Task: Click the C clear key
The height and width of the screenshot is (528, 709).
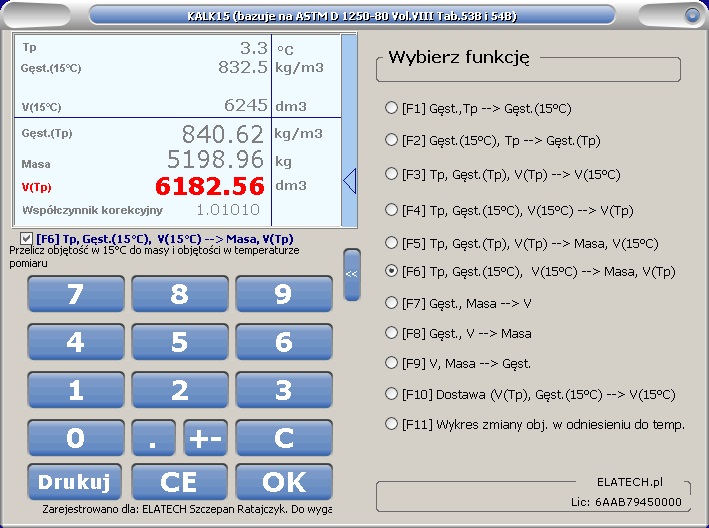Action: click(284, 438)
